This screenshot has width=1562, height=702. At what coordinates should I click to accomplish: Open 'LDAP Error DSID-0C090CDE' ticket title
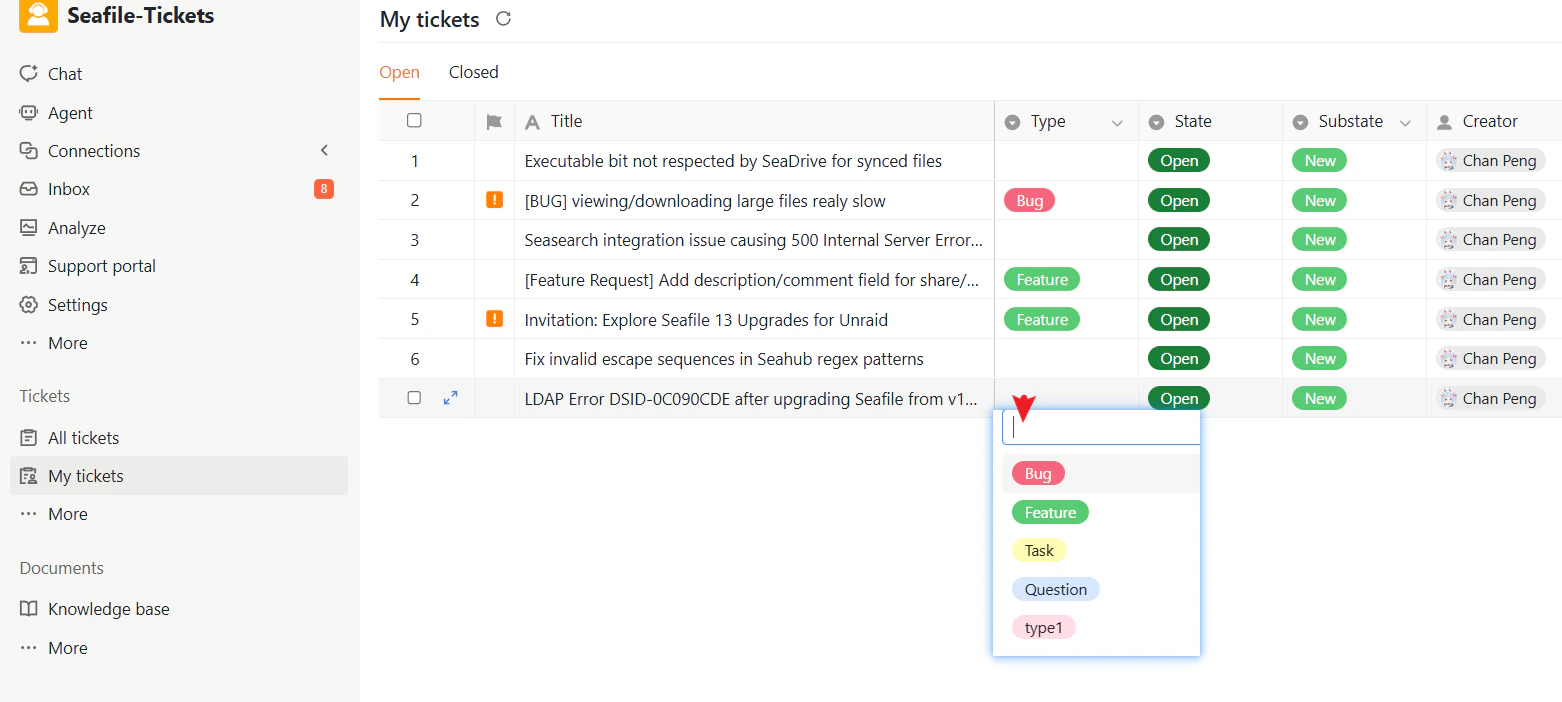pos(751,399)
